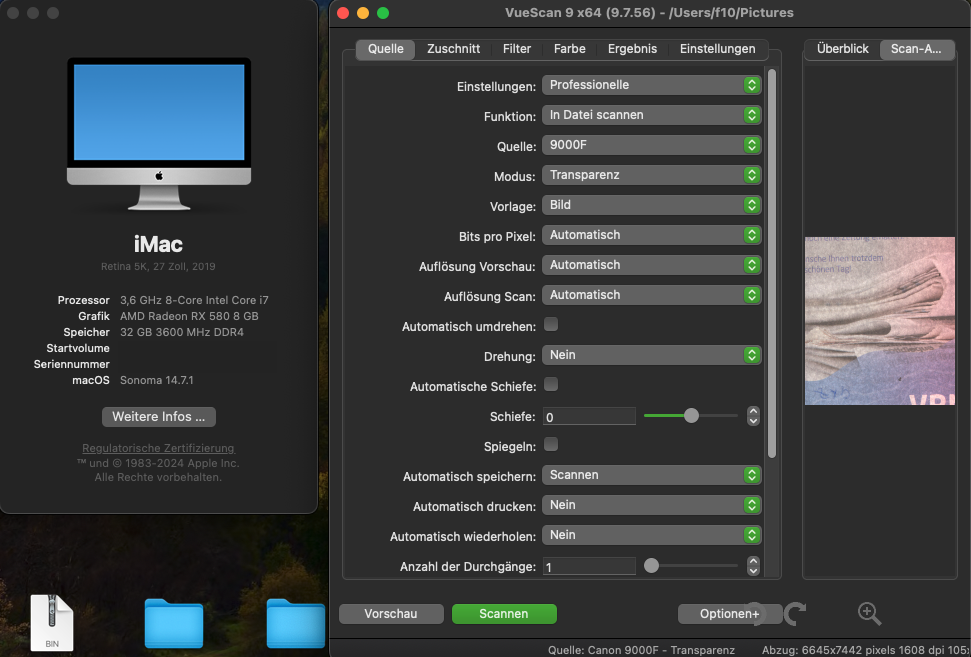Open the BIN zip file on the desktop
The width and height of the screenshot is (971, 657).
coord(52,622)
